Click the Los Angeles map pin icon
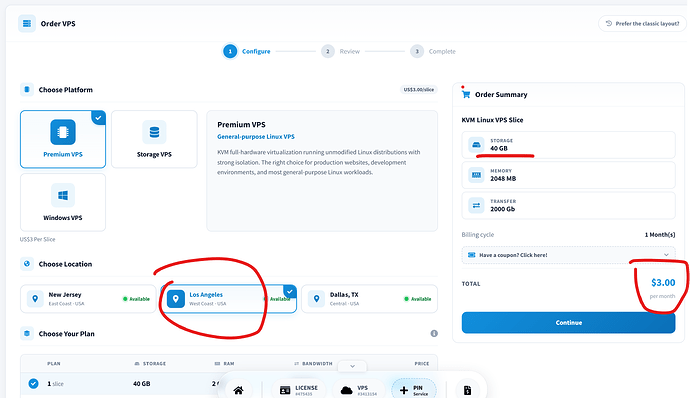690x398 pixels. point(176,299)
